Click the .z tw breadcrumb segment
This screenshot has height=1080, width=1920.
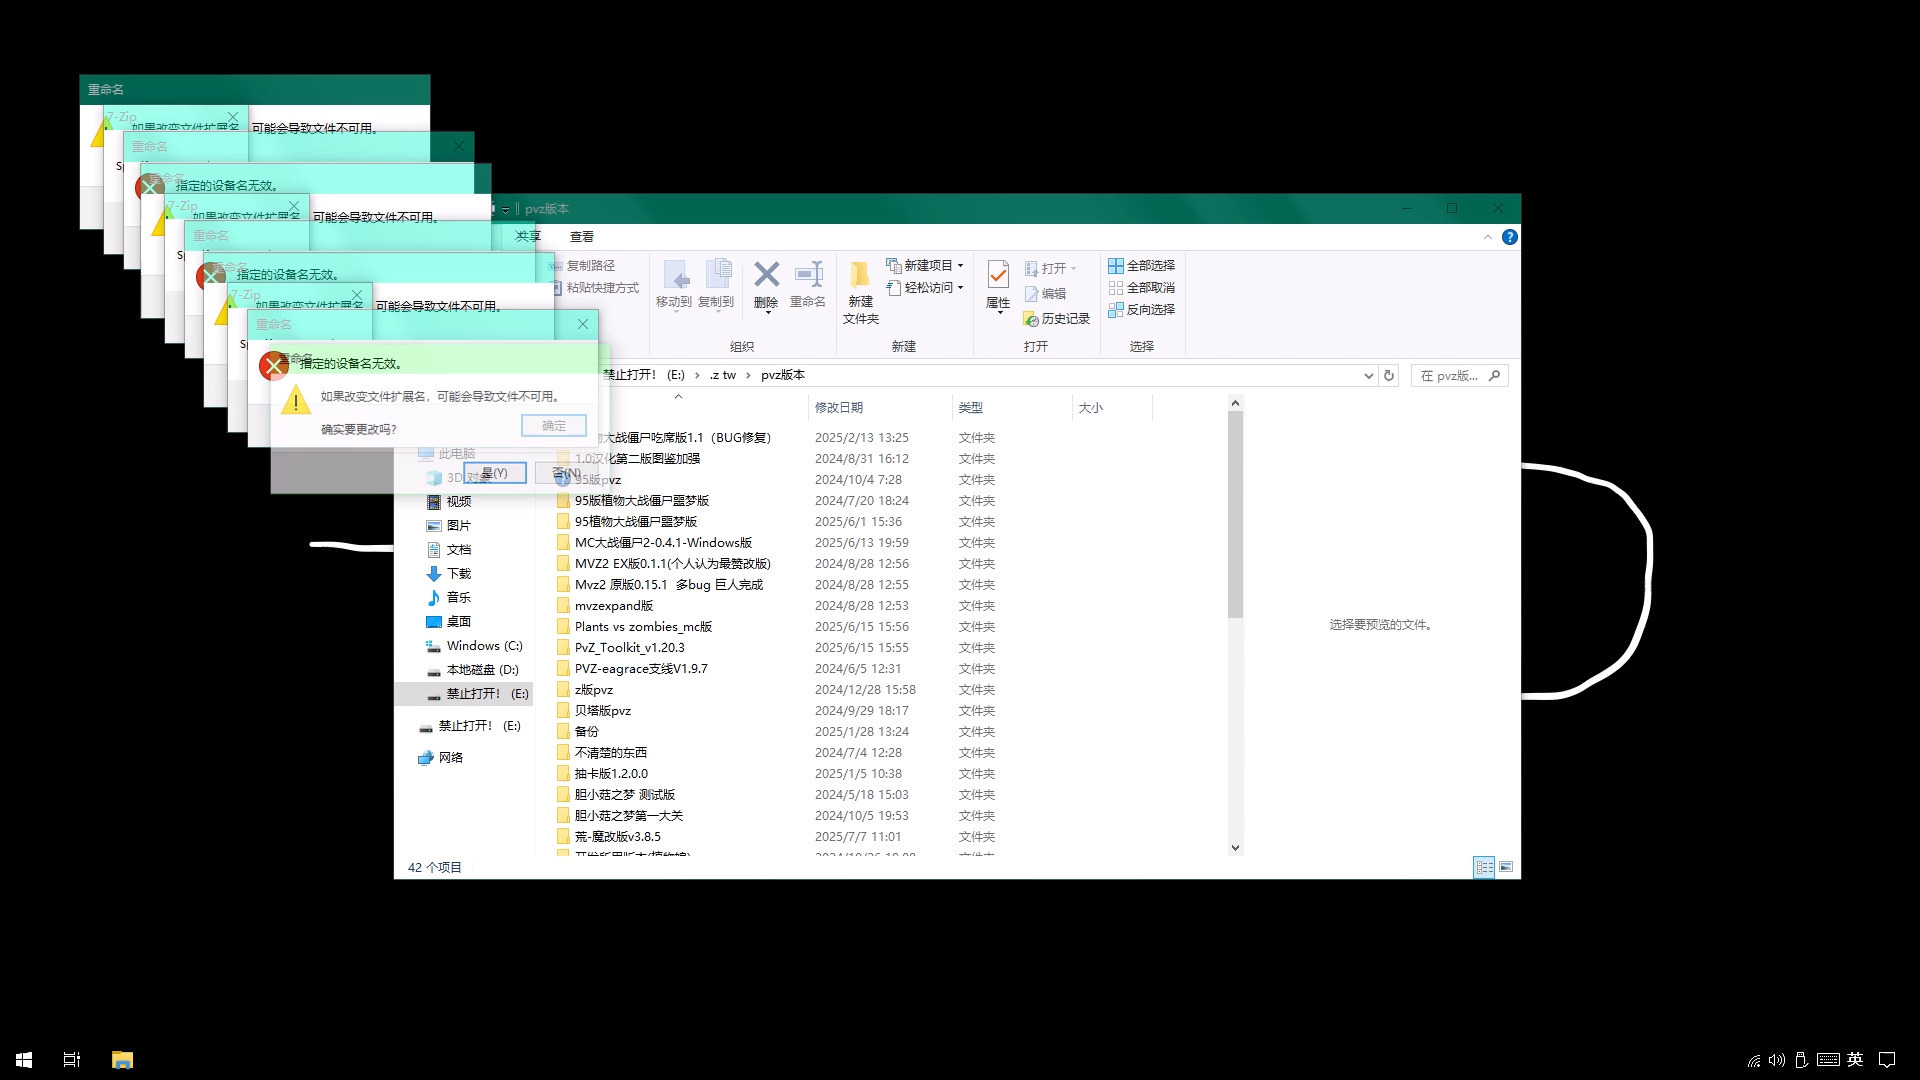(722, 376)
